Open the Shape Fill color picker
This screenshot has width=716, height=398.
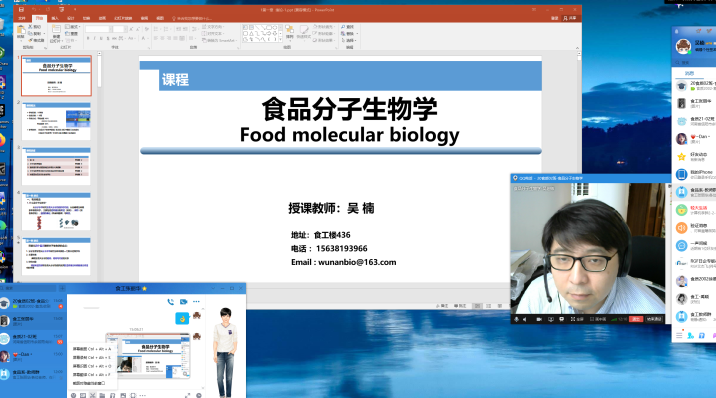point(325,27)
